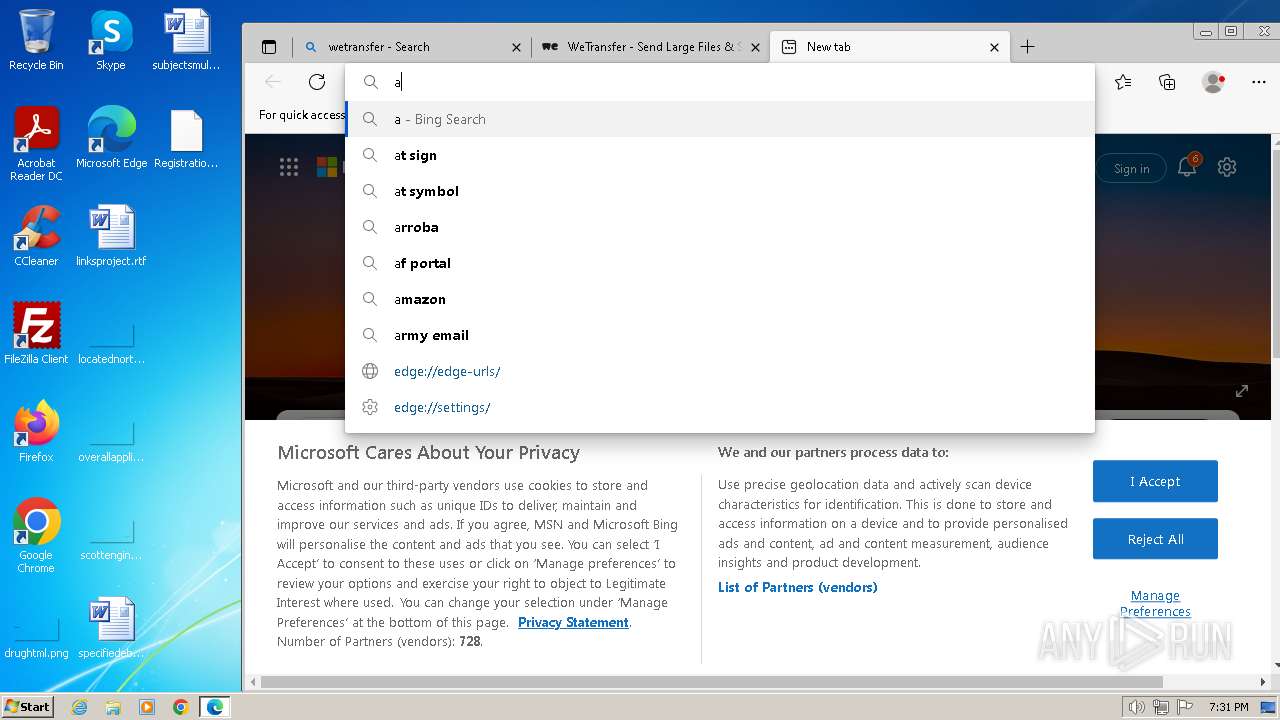Open the subjectsmul Word document
Screen dimensions: 1280x720
[186, 40]
